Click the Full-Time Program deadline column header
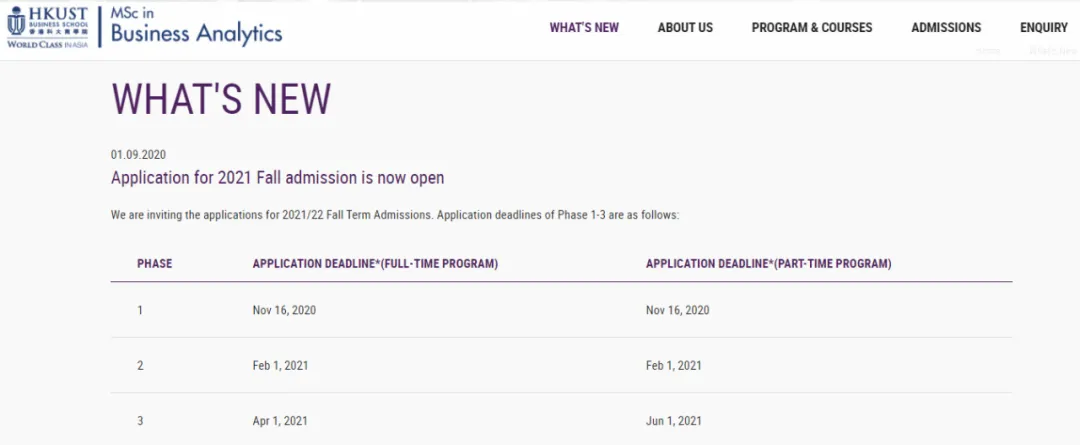The image size is (1080, 445). coord(375,264)
